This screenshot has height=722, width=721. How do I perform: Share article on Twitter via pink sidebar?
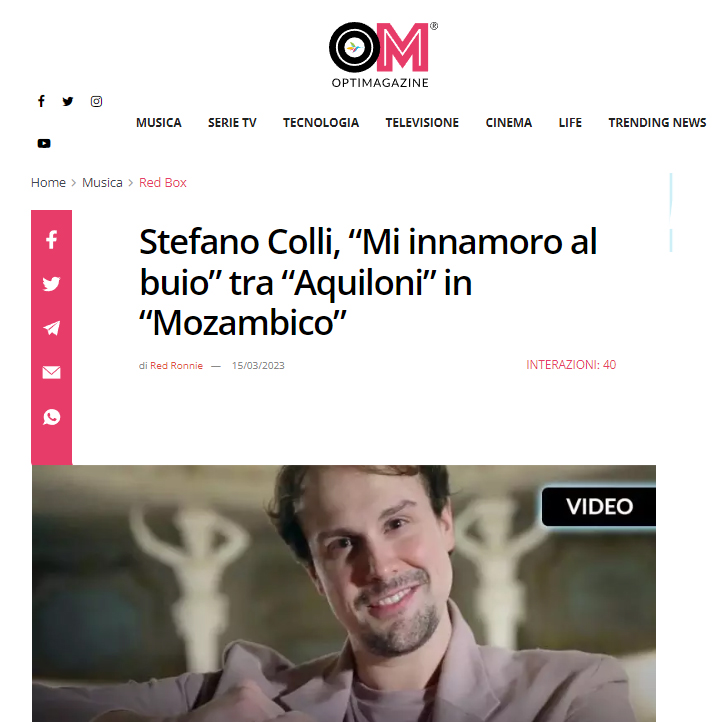pos(52,284)
